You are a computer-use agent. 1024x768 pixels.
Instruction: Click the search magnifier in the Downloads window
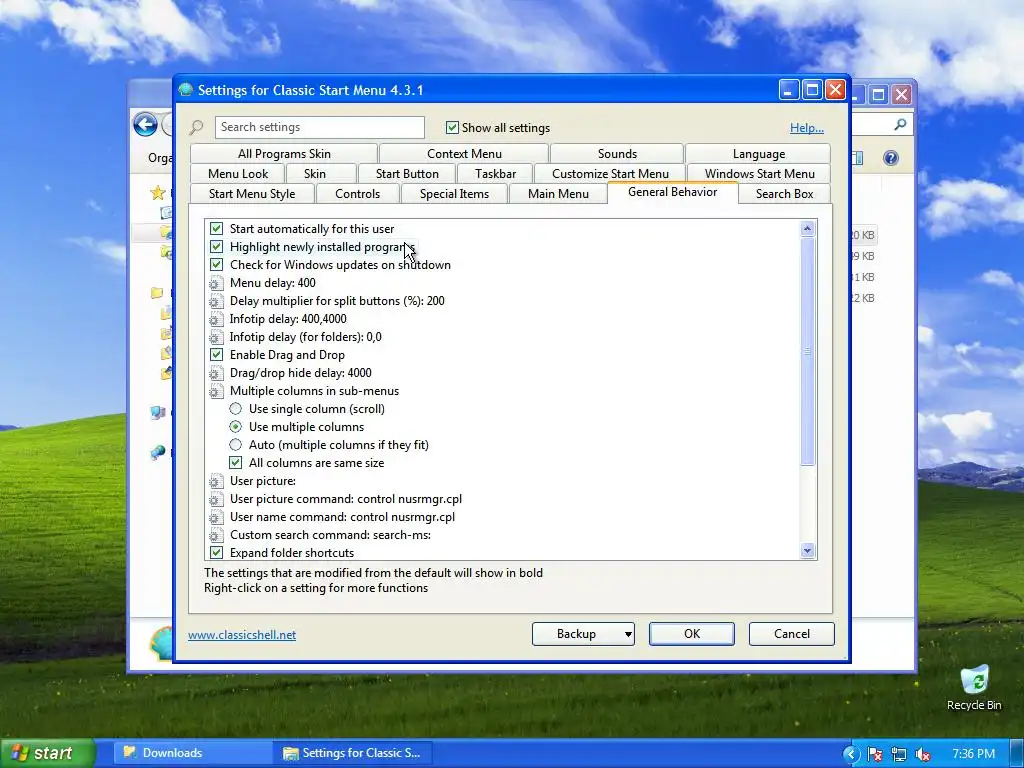901,124
